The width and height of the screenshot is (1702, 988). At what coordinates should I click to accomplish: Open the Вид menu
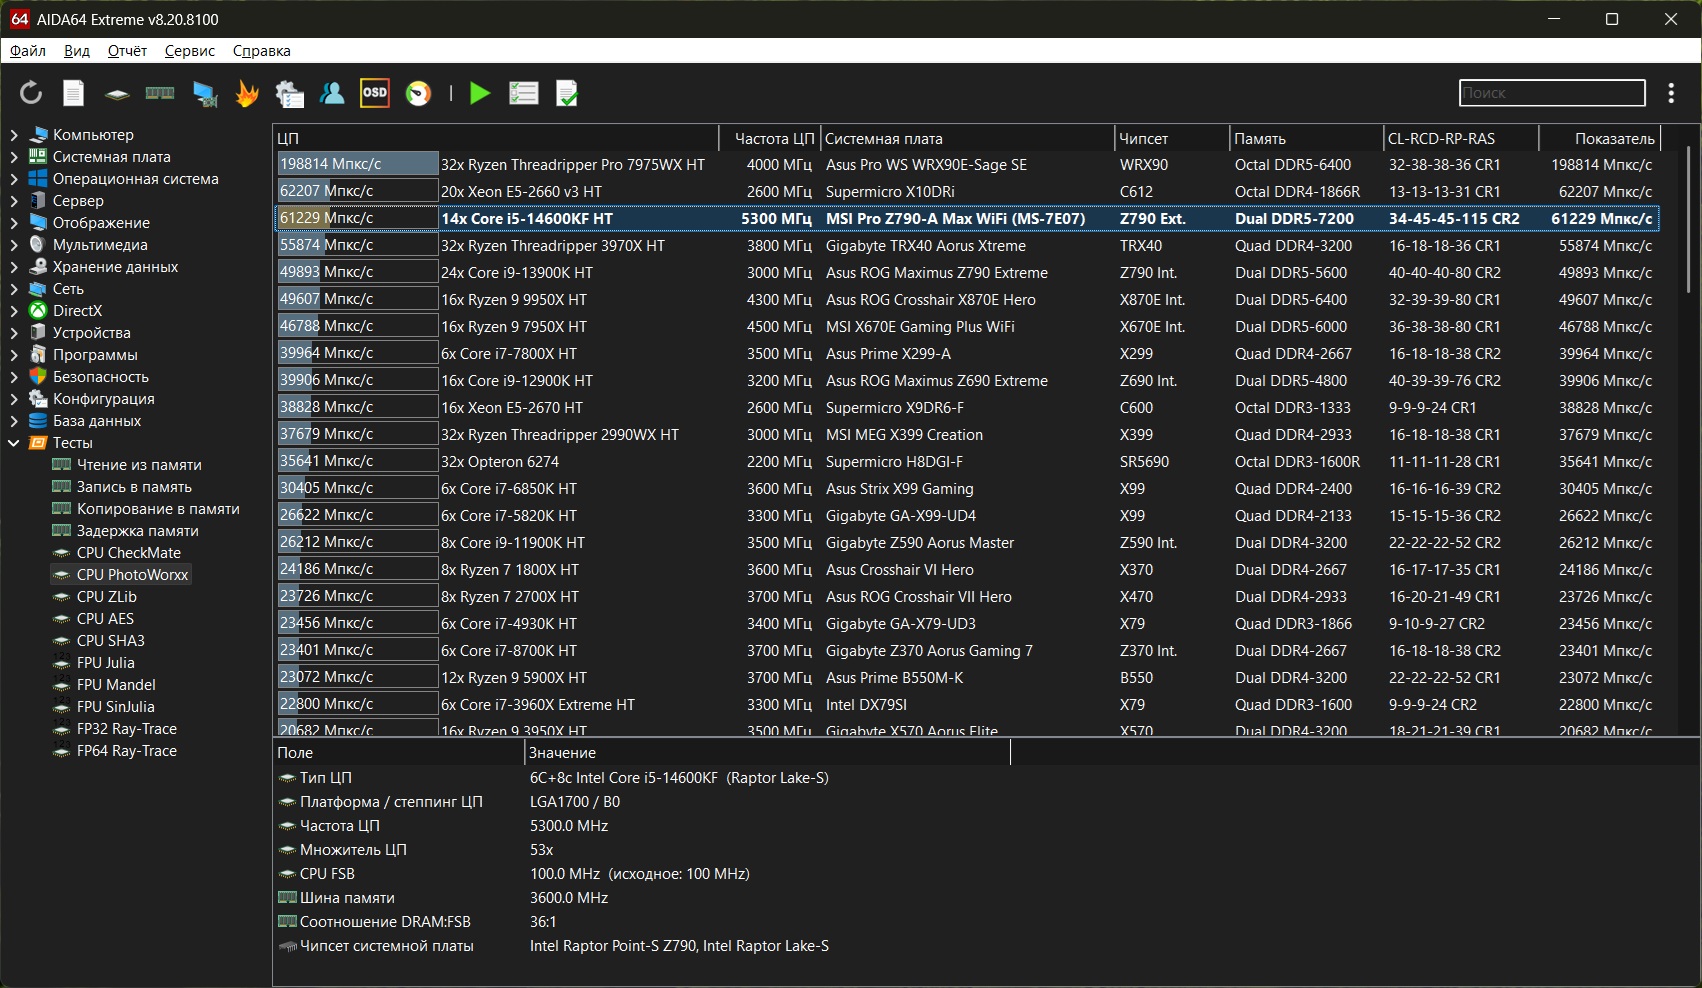click(77, 51)
